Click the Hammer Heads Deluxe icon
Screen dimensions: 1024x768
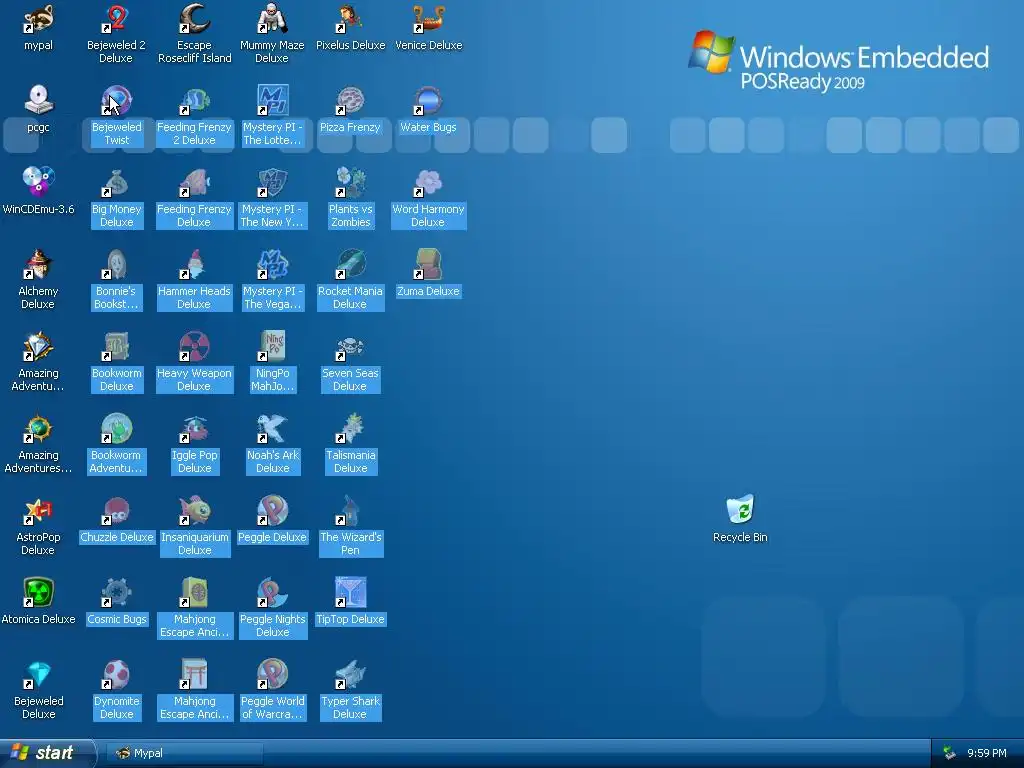194,264
